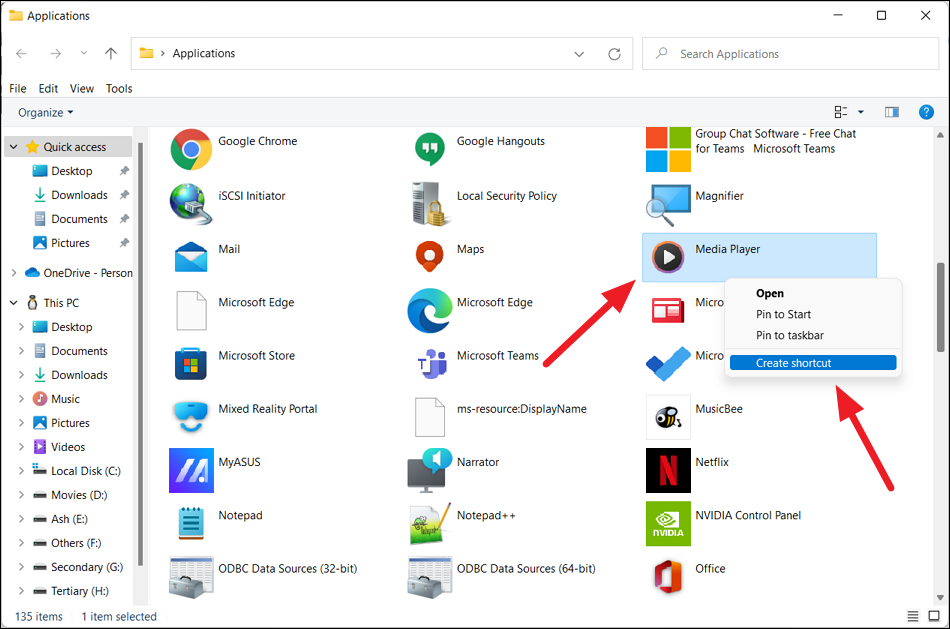This screenshot has width=950, height=629.
Task: Refresh the Applications folder
Action: coord(614,54)
